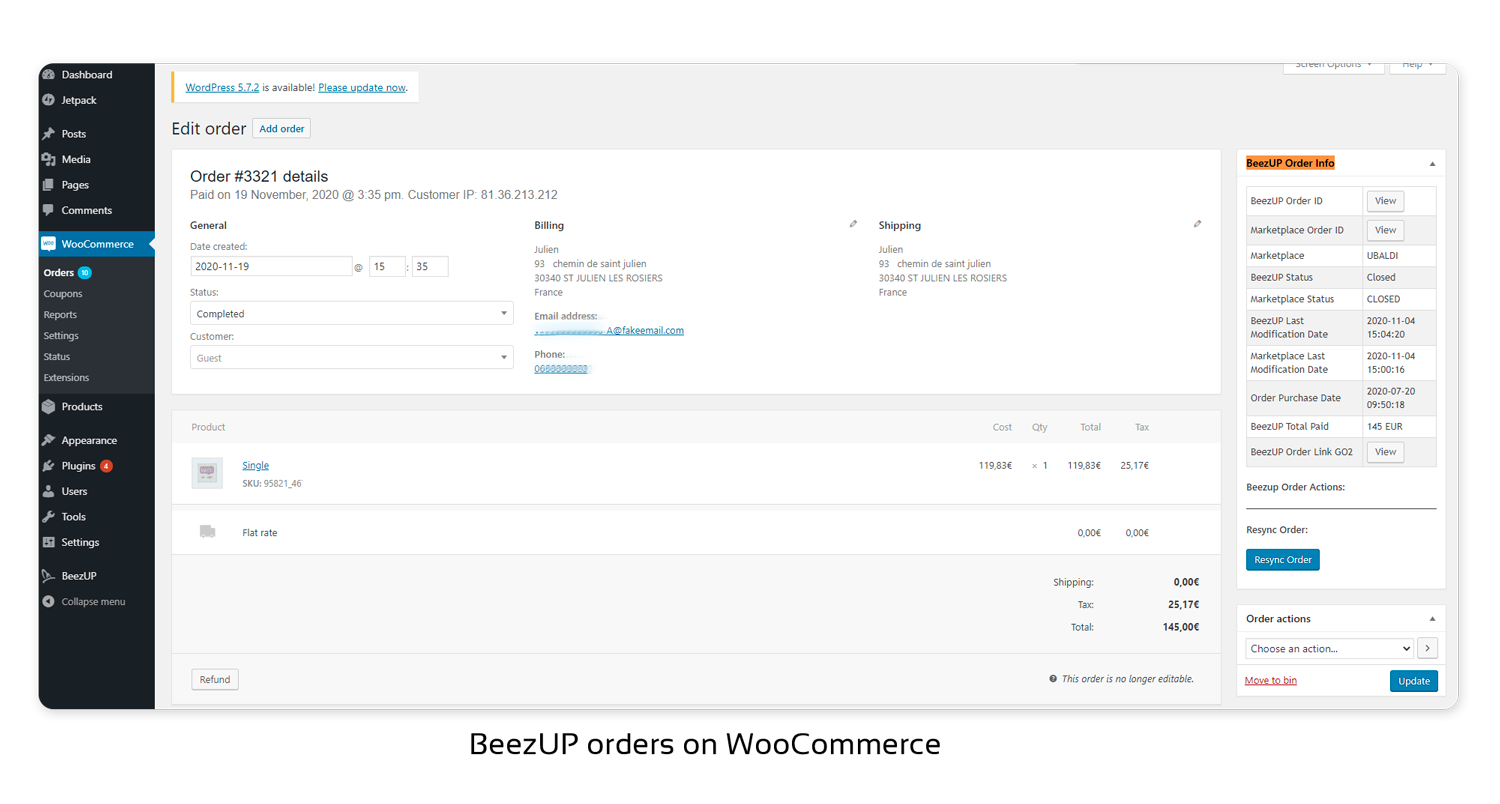Click the Date created input field
Viewport: 1500px width, 804px height.
pos(271,267)
